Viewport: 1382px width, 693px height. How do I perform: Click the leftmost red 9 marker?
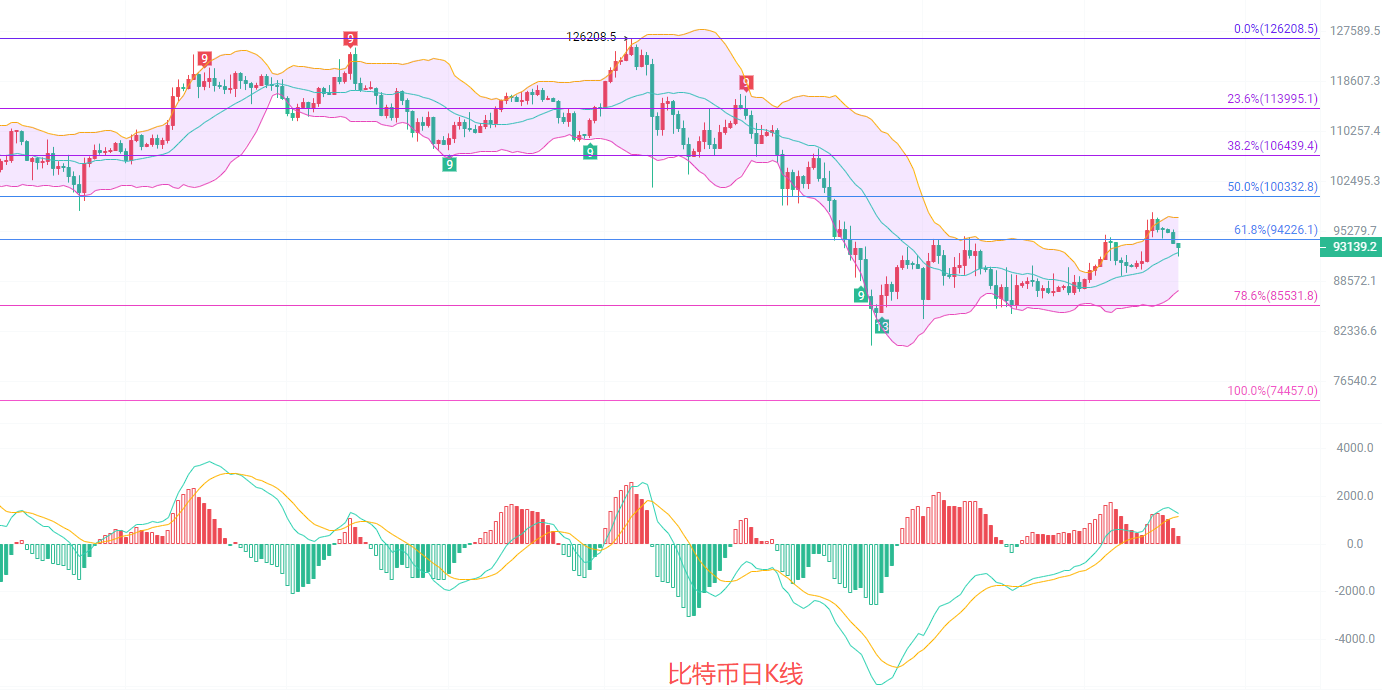[x=204, y=59]
